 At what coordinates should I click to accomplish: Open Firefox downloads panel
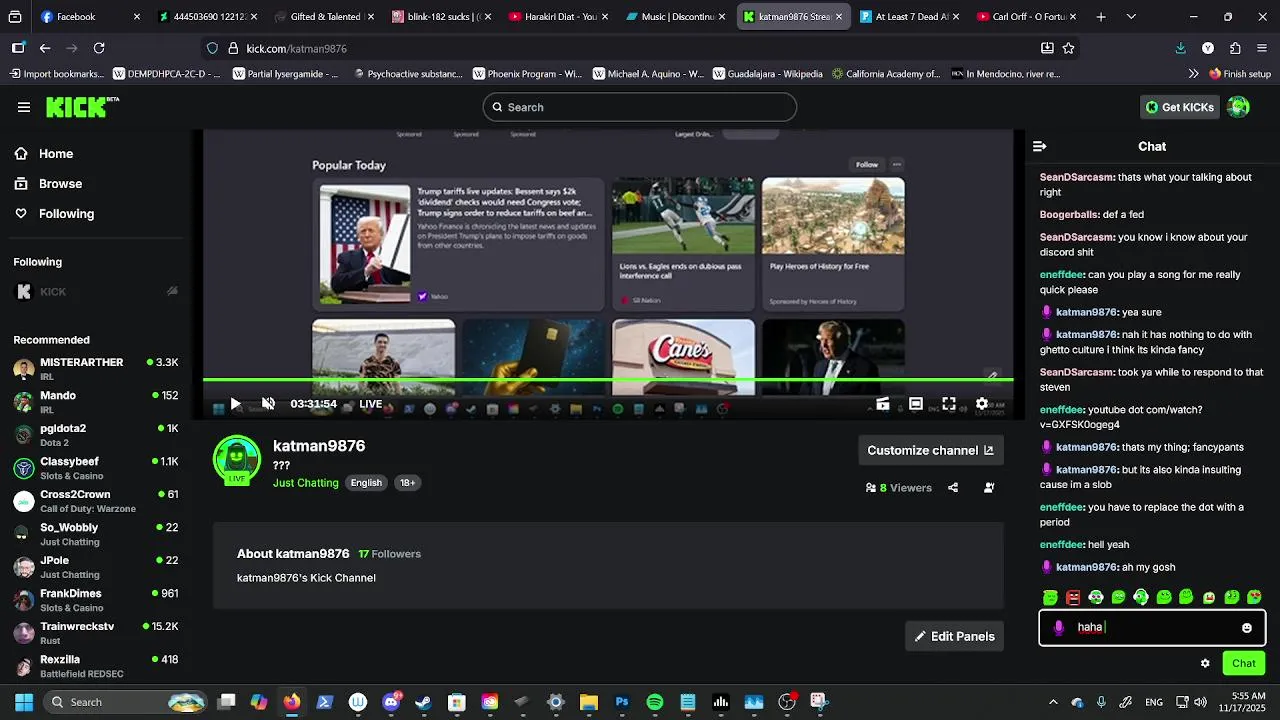tap(1181, 48)
